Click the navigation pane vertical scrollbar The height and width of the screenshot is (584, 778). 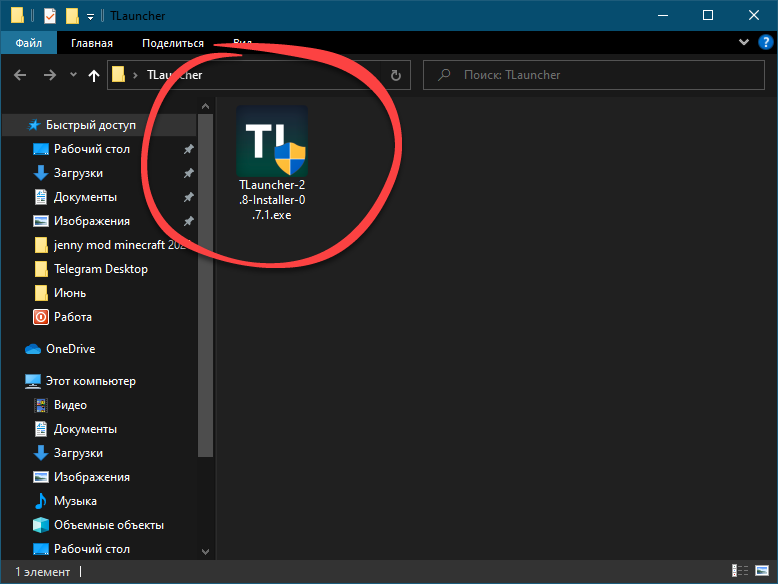click(206, 300)
